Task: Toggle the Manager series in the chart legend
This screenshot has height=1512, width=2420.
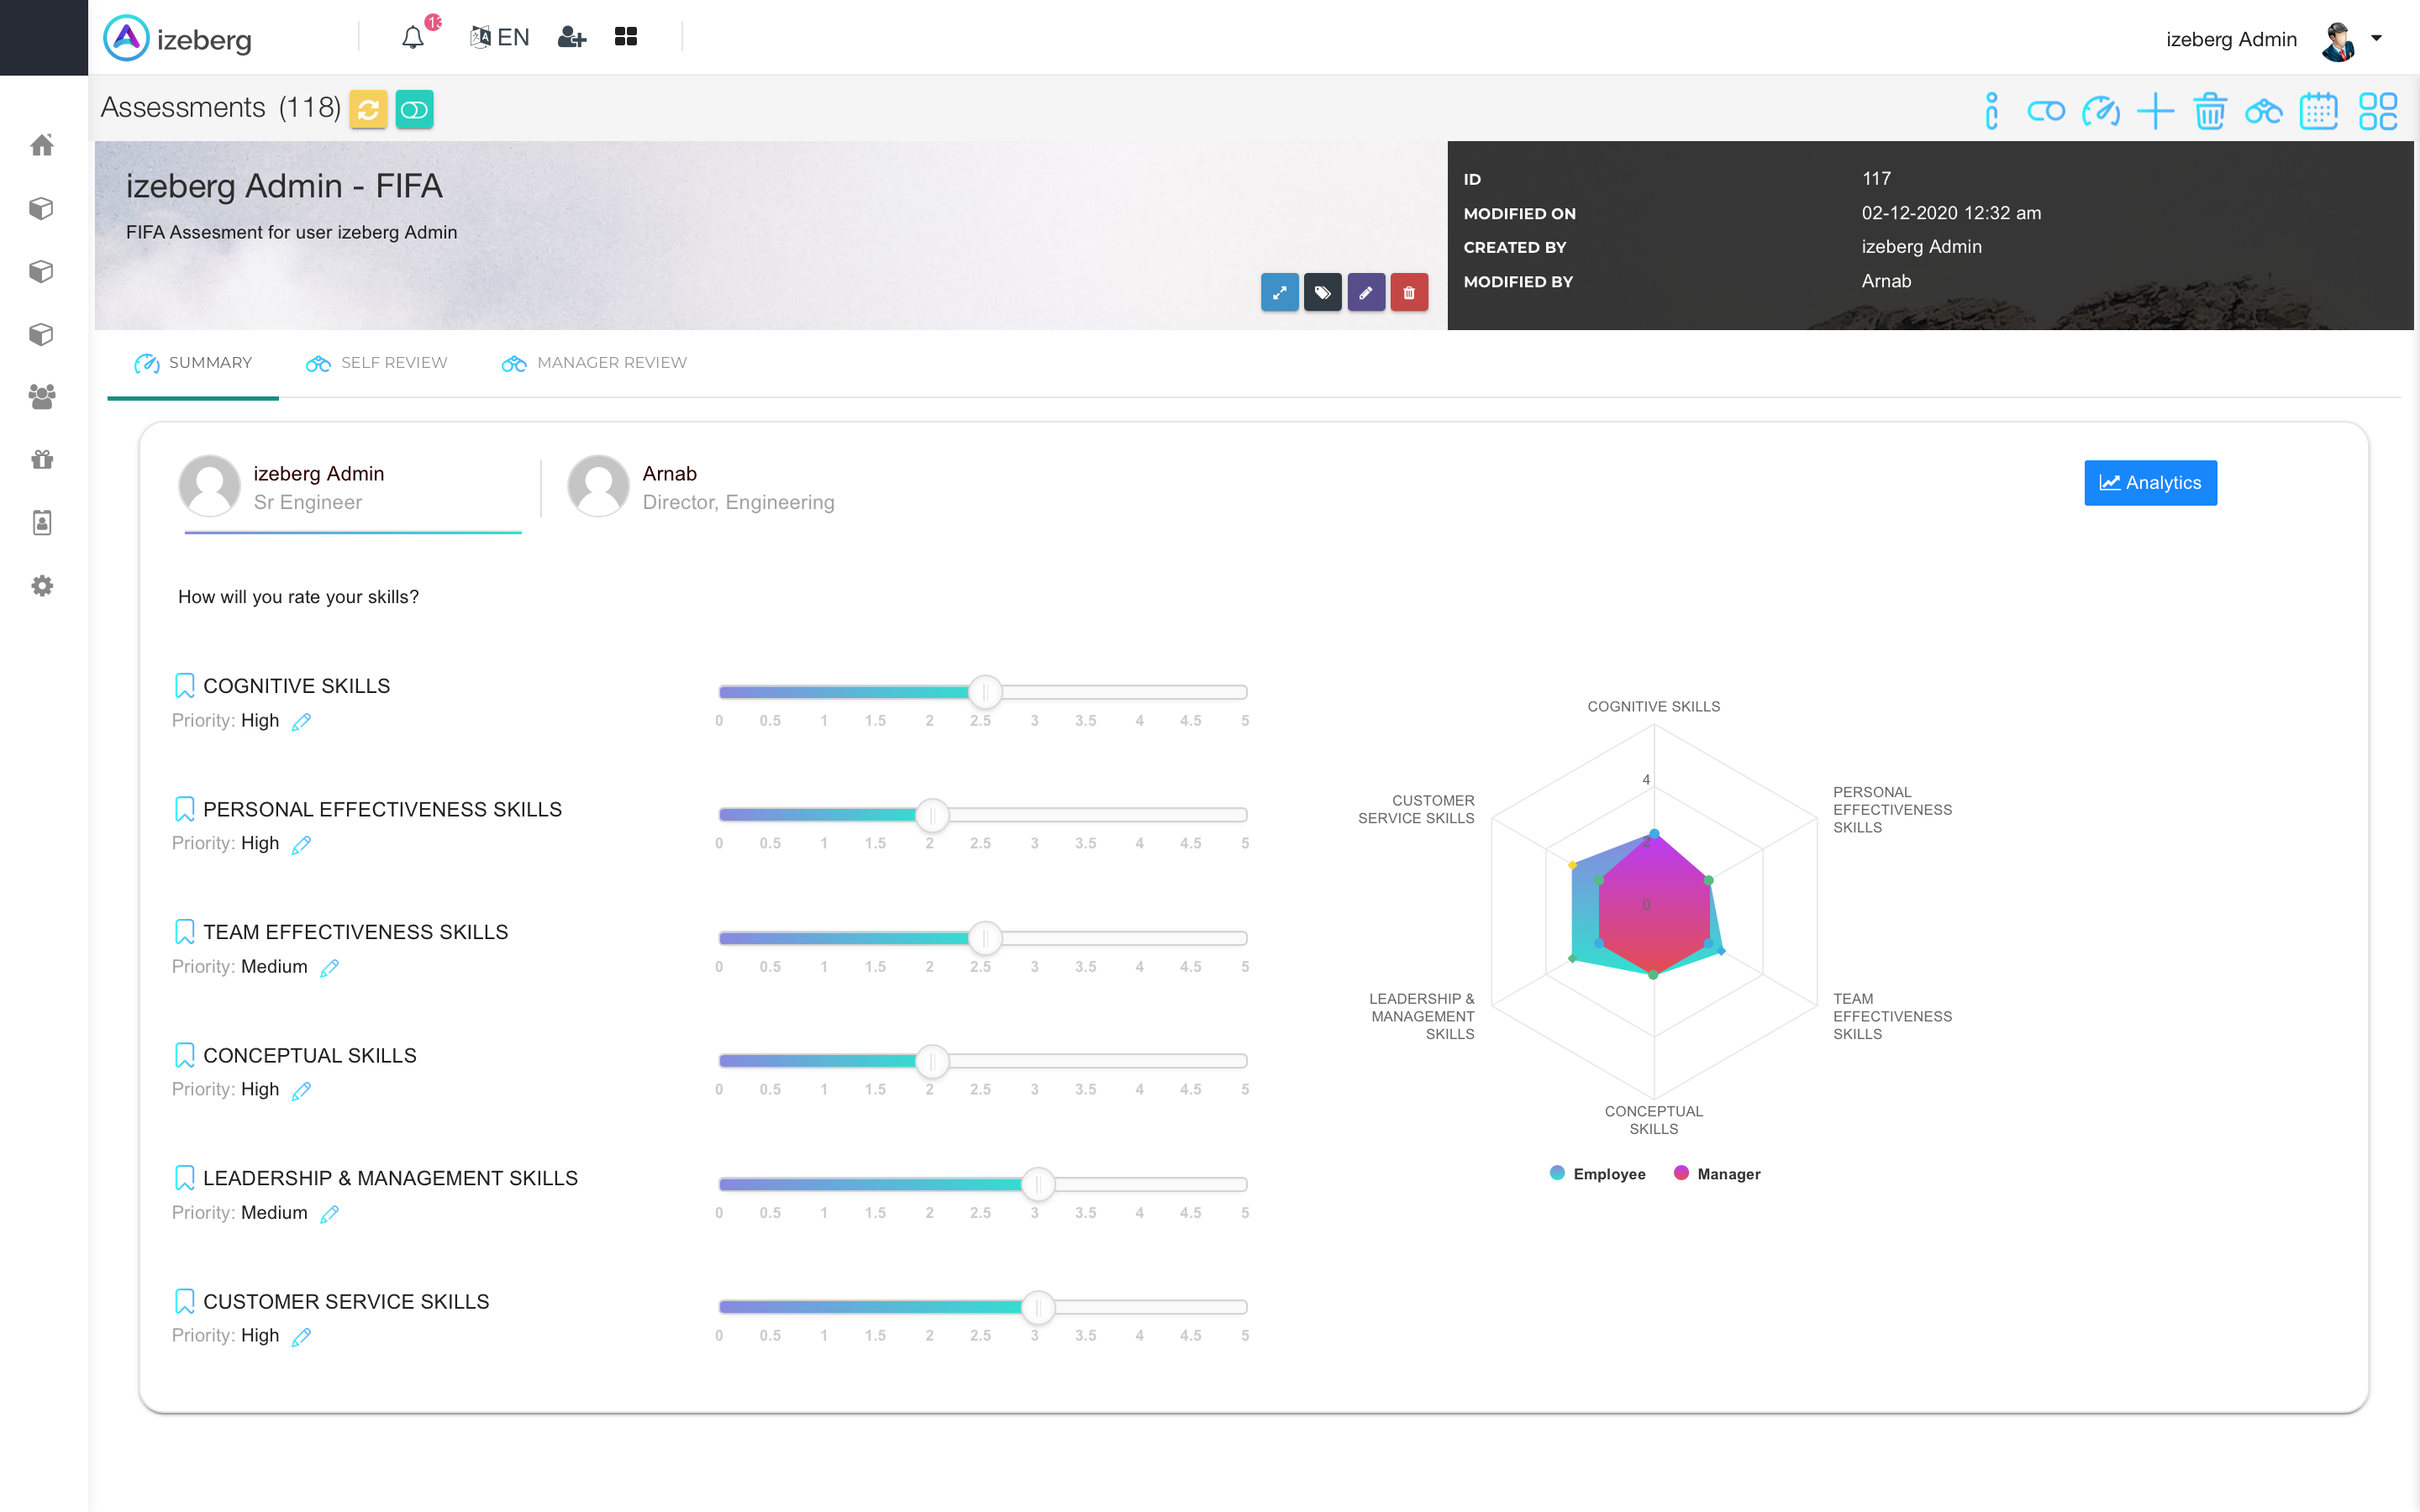Action: coord(1717,1174)
